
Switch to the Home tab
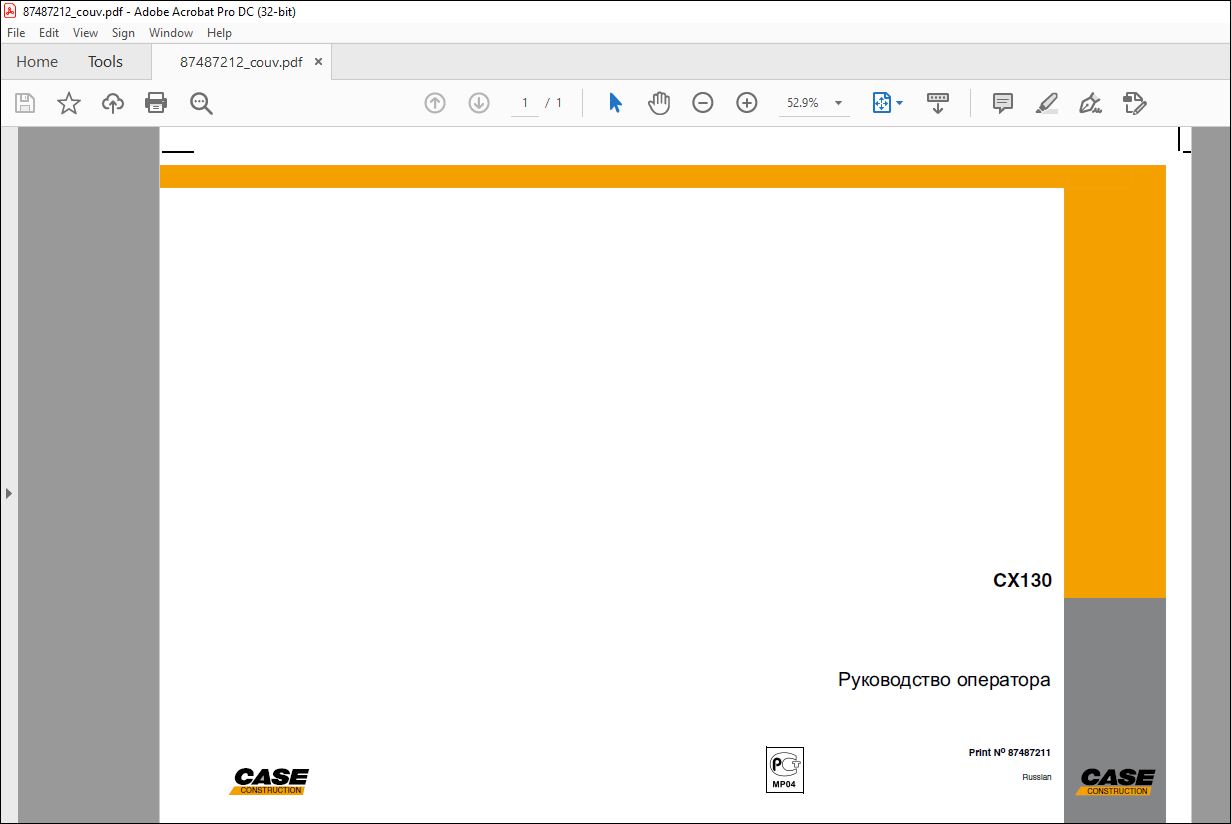coord(37,62)
